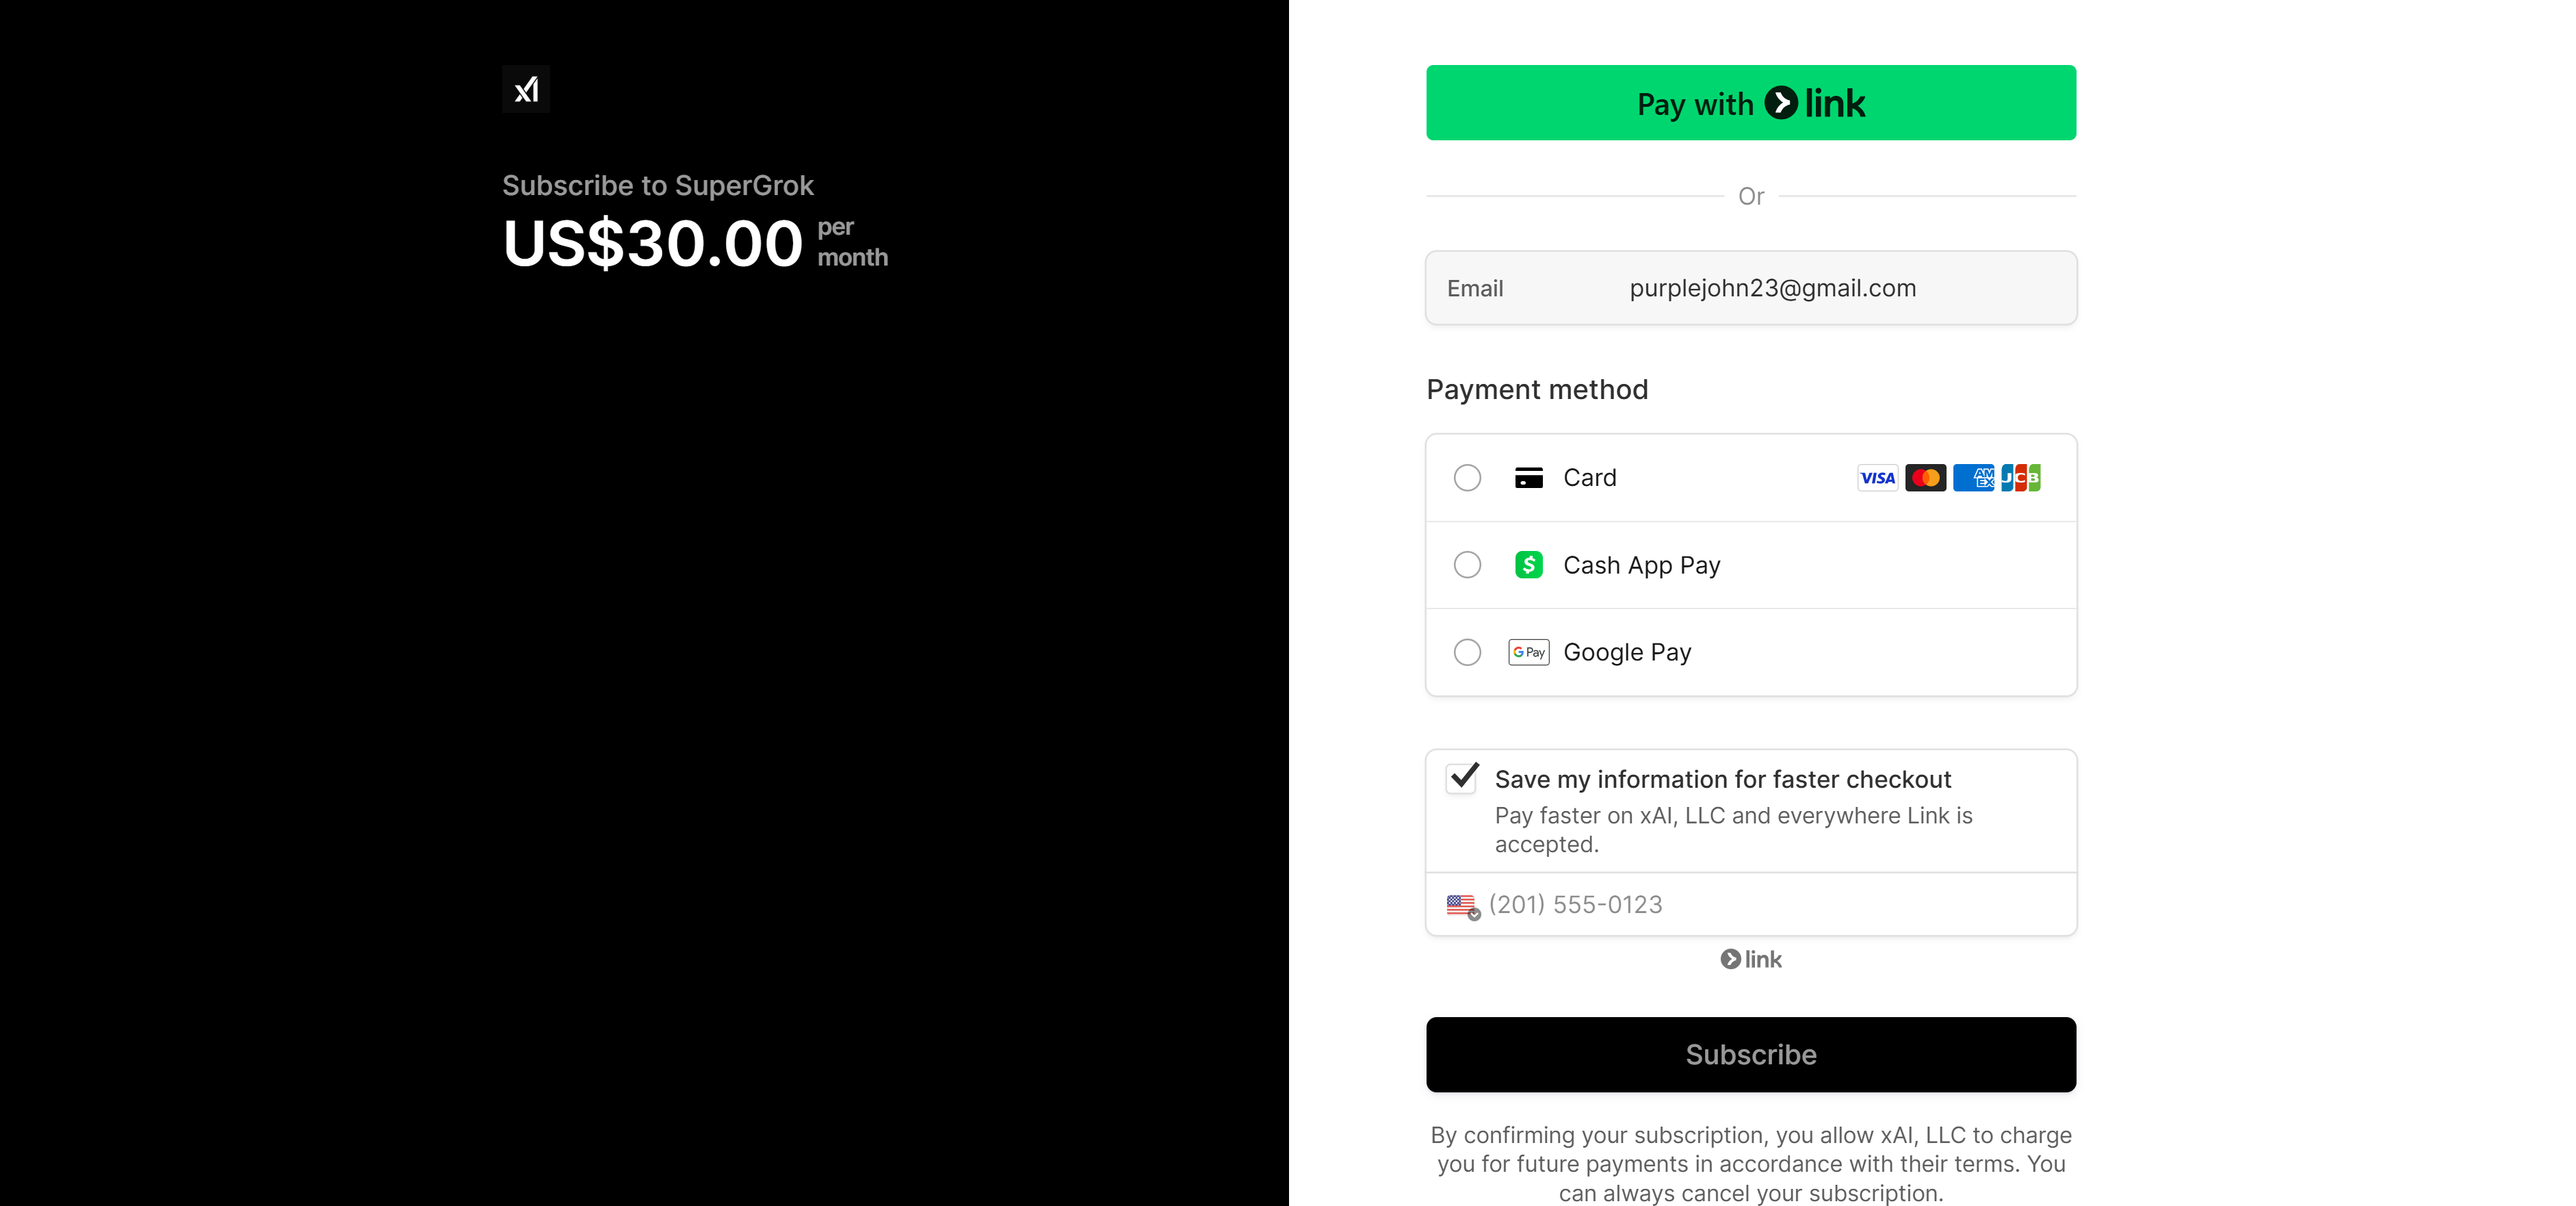Select the Cash App Pay radio button
2576x1206 pixels.
[x=1467, y=565]
